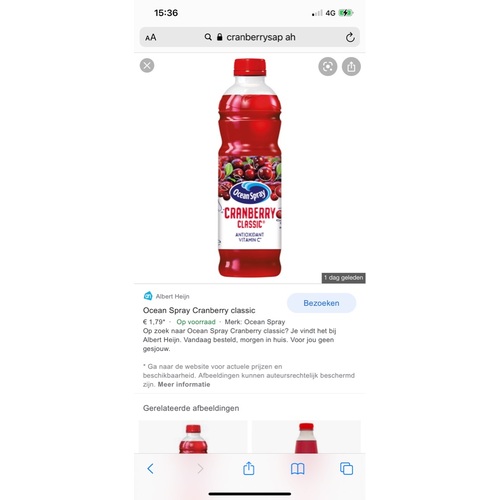Go back with Safari back arrow
The height and width of the screenshot is (500, 500).
pos(150,469)
